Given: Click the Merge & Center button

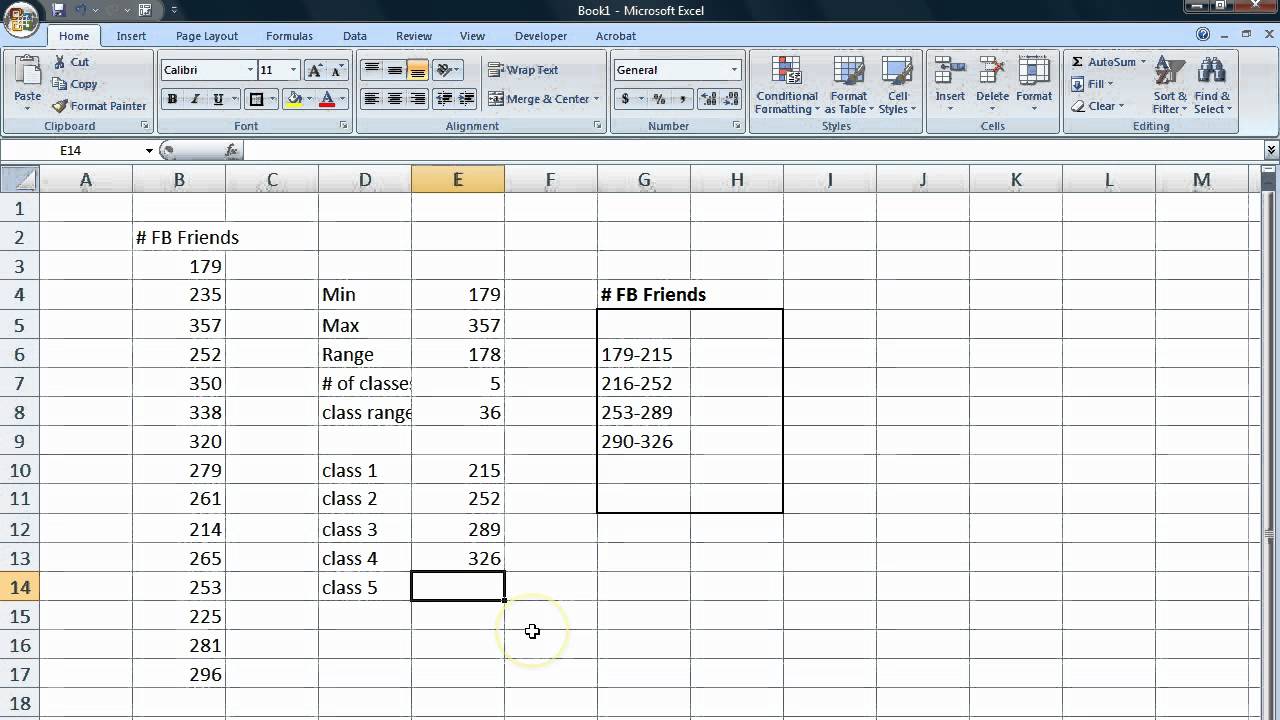Looking at the screenshot, I should (x=538, y=99).
